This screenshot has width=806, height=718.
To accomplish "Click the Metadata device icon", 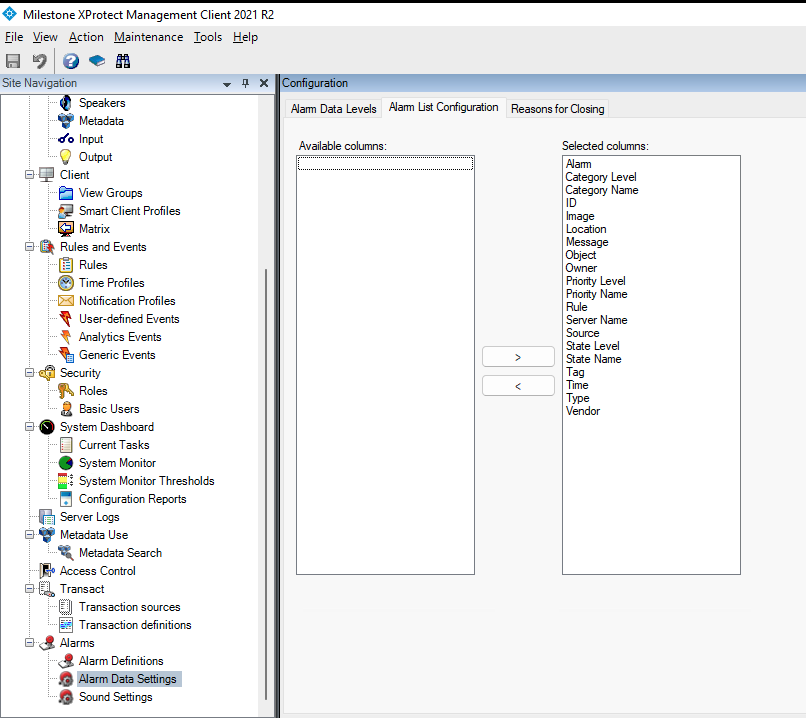I will coord(66,121).
